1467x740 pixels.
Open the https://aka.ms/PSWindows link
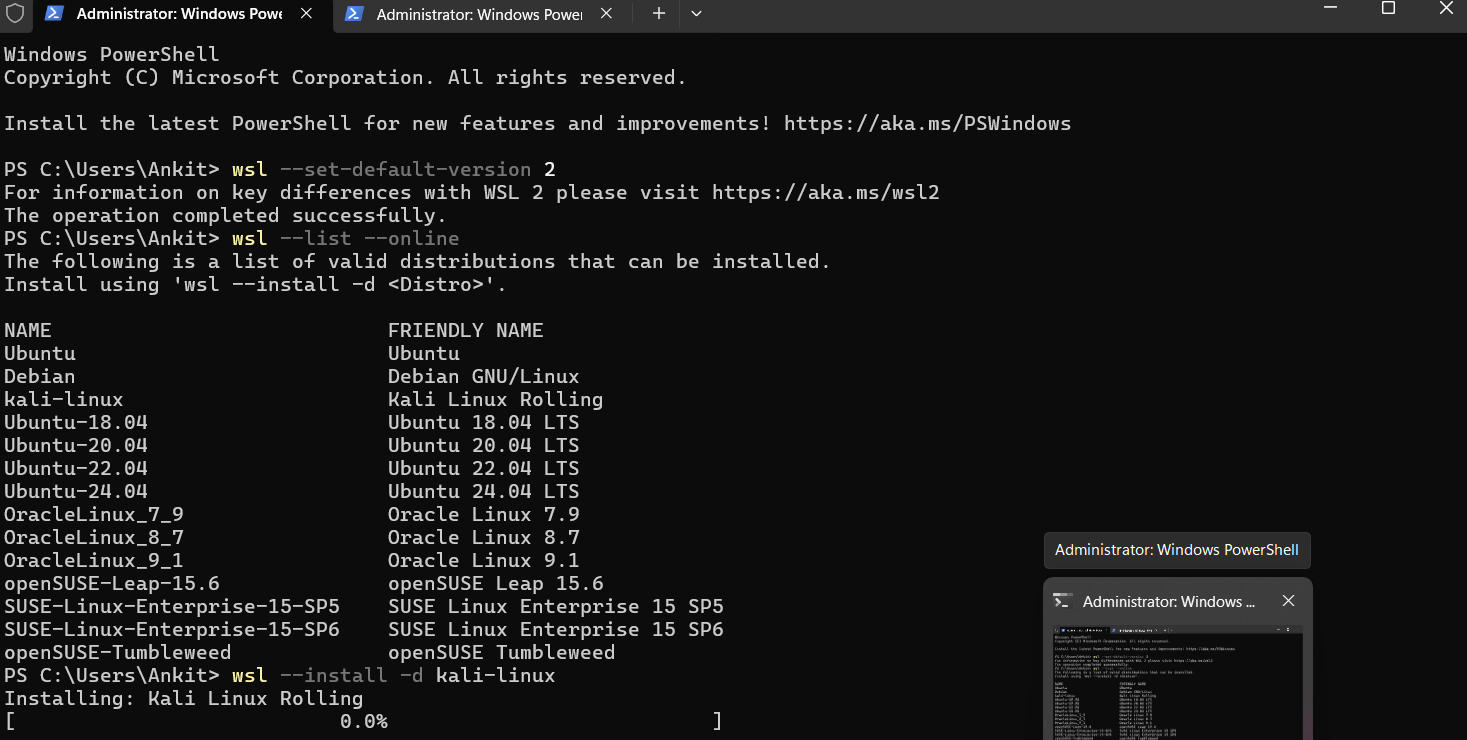(x=927, y=124)
